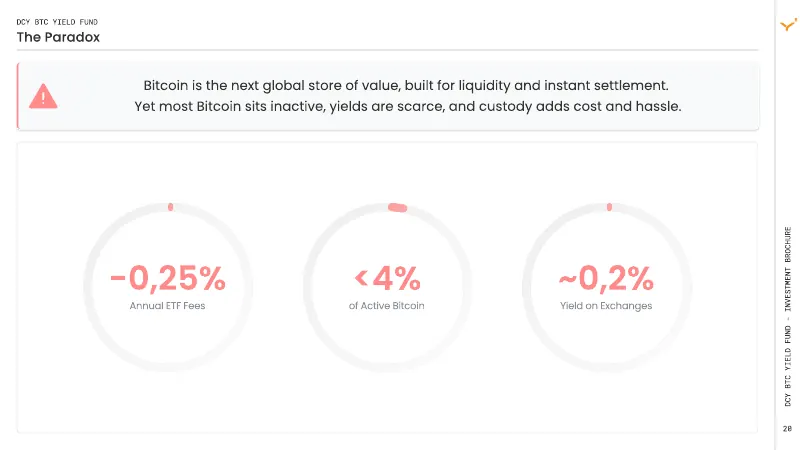Select the <4% statistic value
Screen dimensions: 800x450
click(387, 278)
